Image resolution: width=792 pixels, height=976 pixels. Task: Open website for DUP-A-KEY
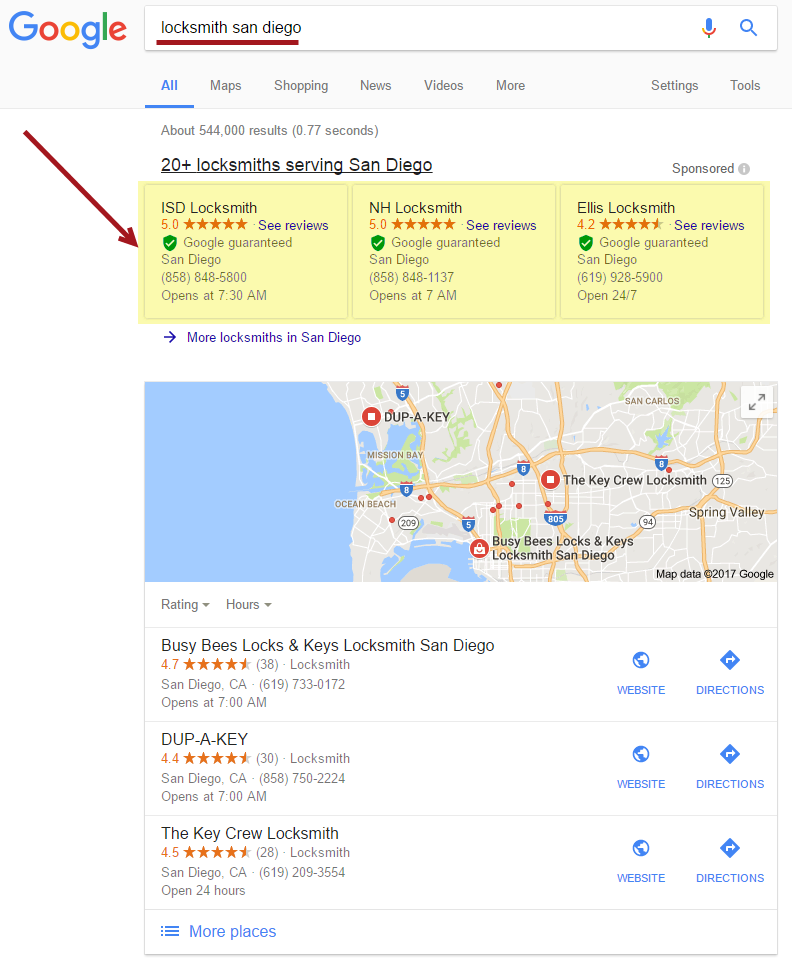point(641,766)
